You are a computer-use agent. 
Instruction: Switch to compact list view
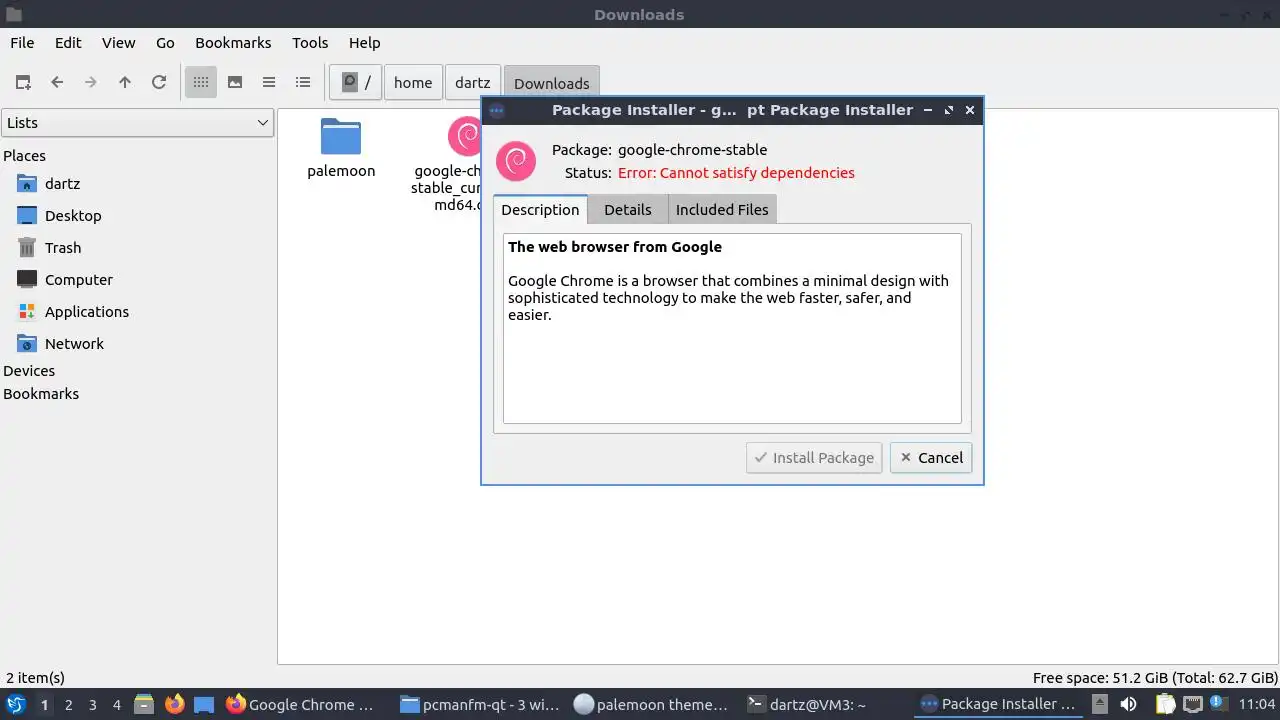coord(269,82)
